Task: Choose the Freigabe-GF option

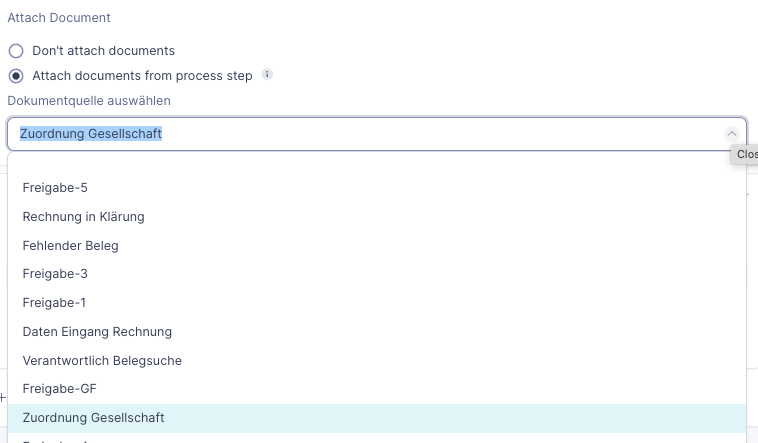Action: pos(60,389)
